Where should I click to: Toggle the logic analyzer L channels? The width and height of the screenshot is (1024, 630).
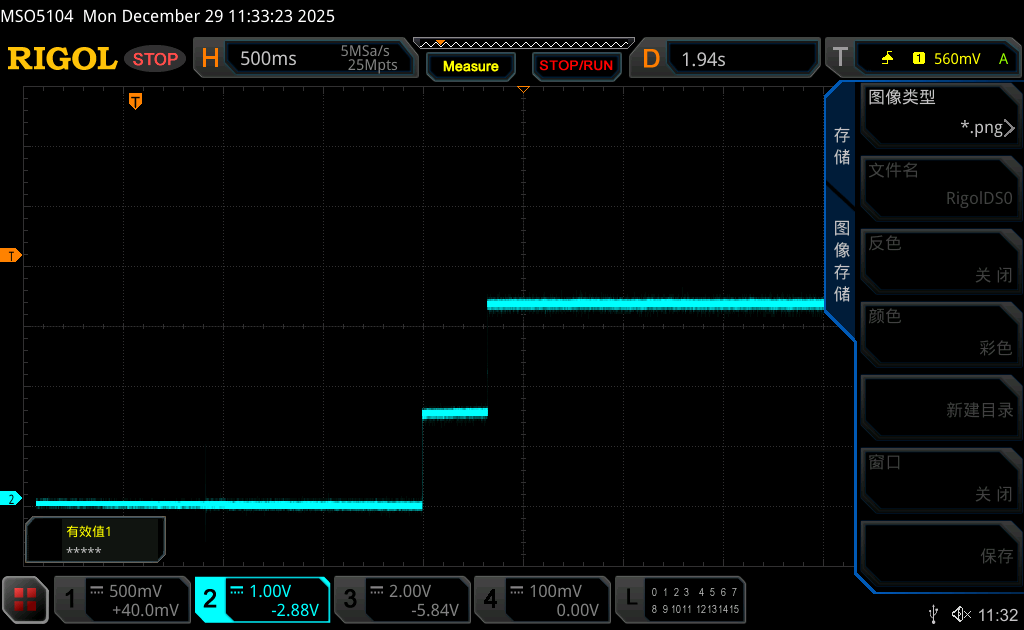[x=680, y=600]
